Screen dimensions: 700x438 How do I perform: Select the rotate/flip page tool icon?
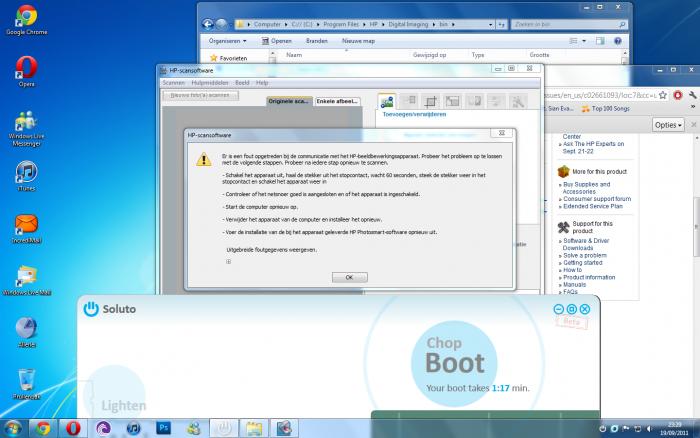coord(474,102)
